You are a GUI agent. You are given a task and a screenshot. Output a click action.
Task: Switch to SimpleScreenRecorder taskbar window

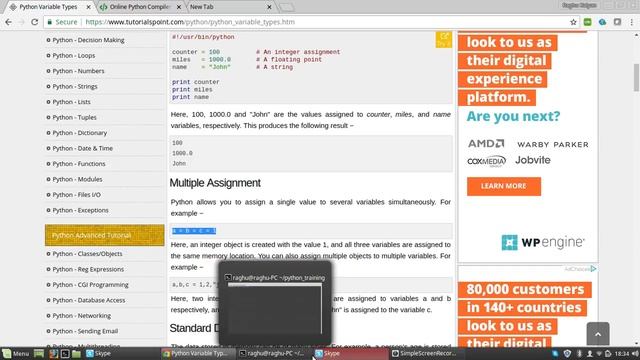[427, 353]
